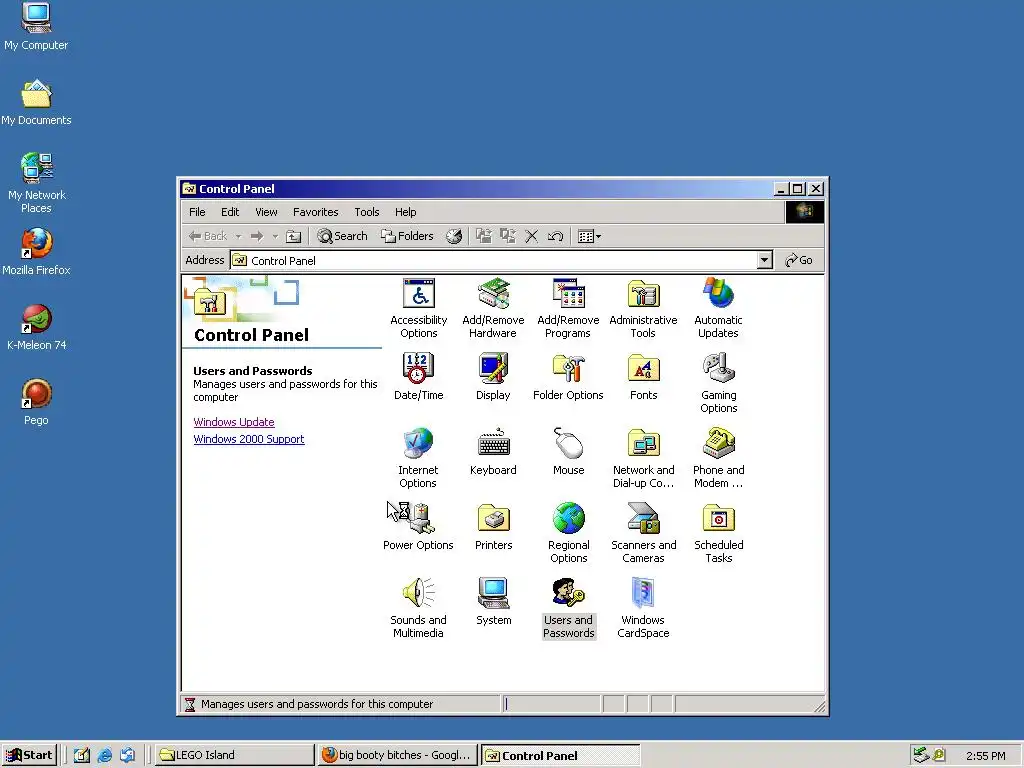Select Mozilla Firefox desktop shortcut
The image size is (1024, 768).
pos(36,253)
